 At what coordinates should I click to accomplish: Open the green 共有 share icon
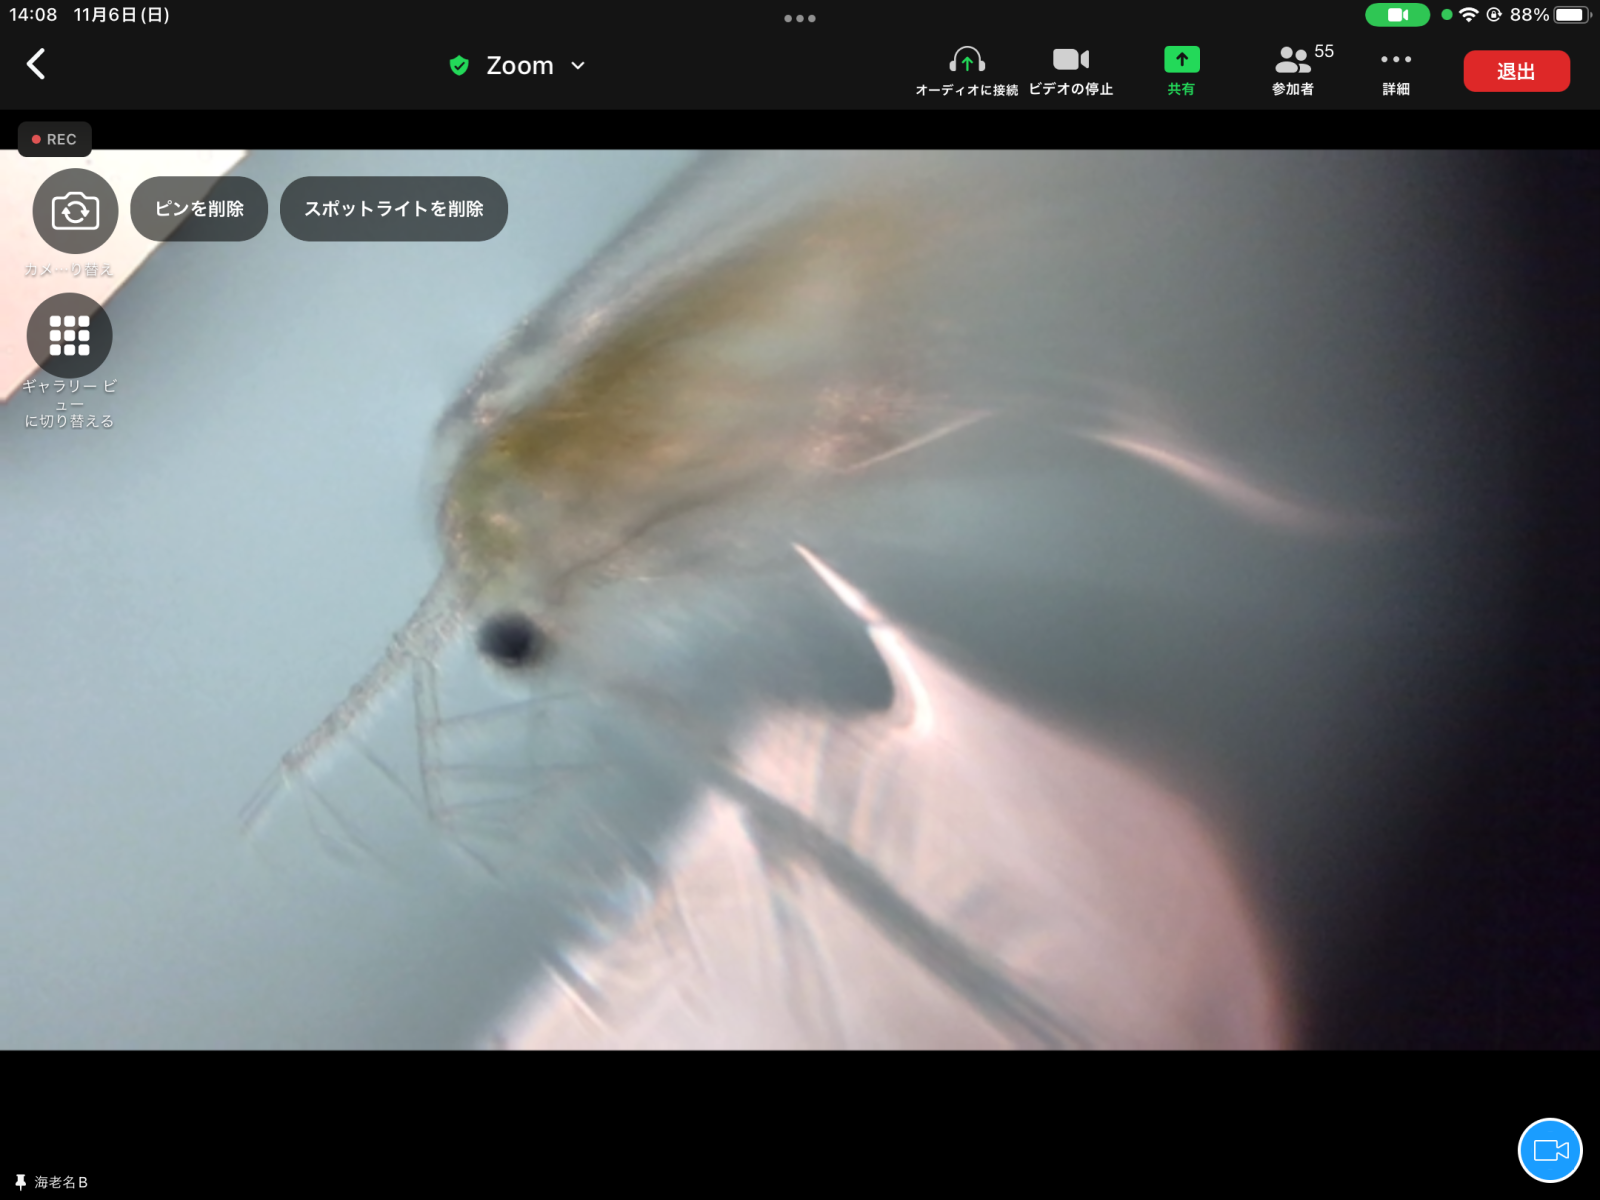click(1181, 62)
